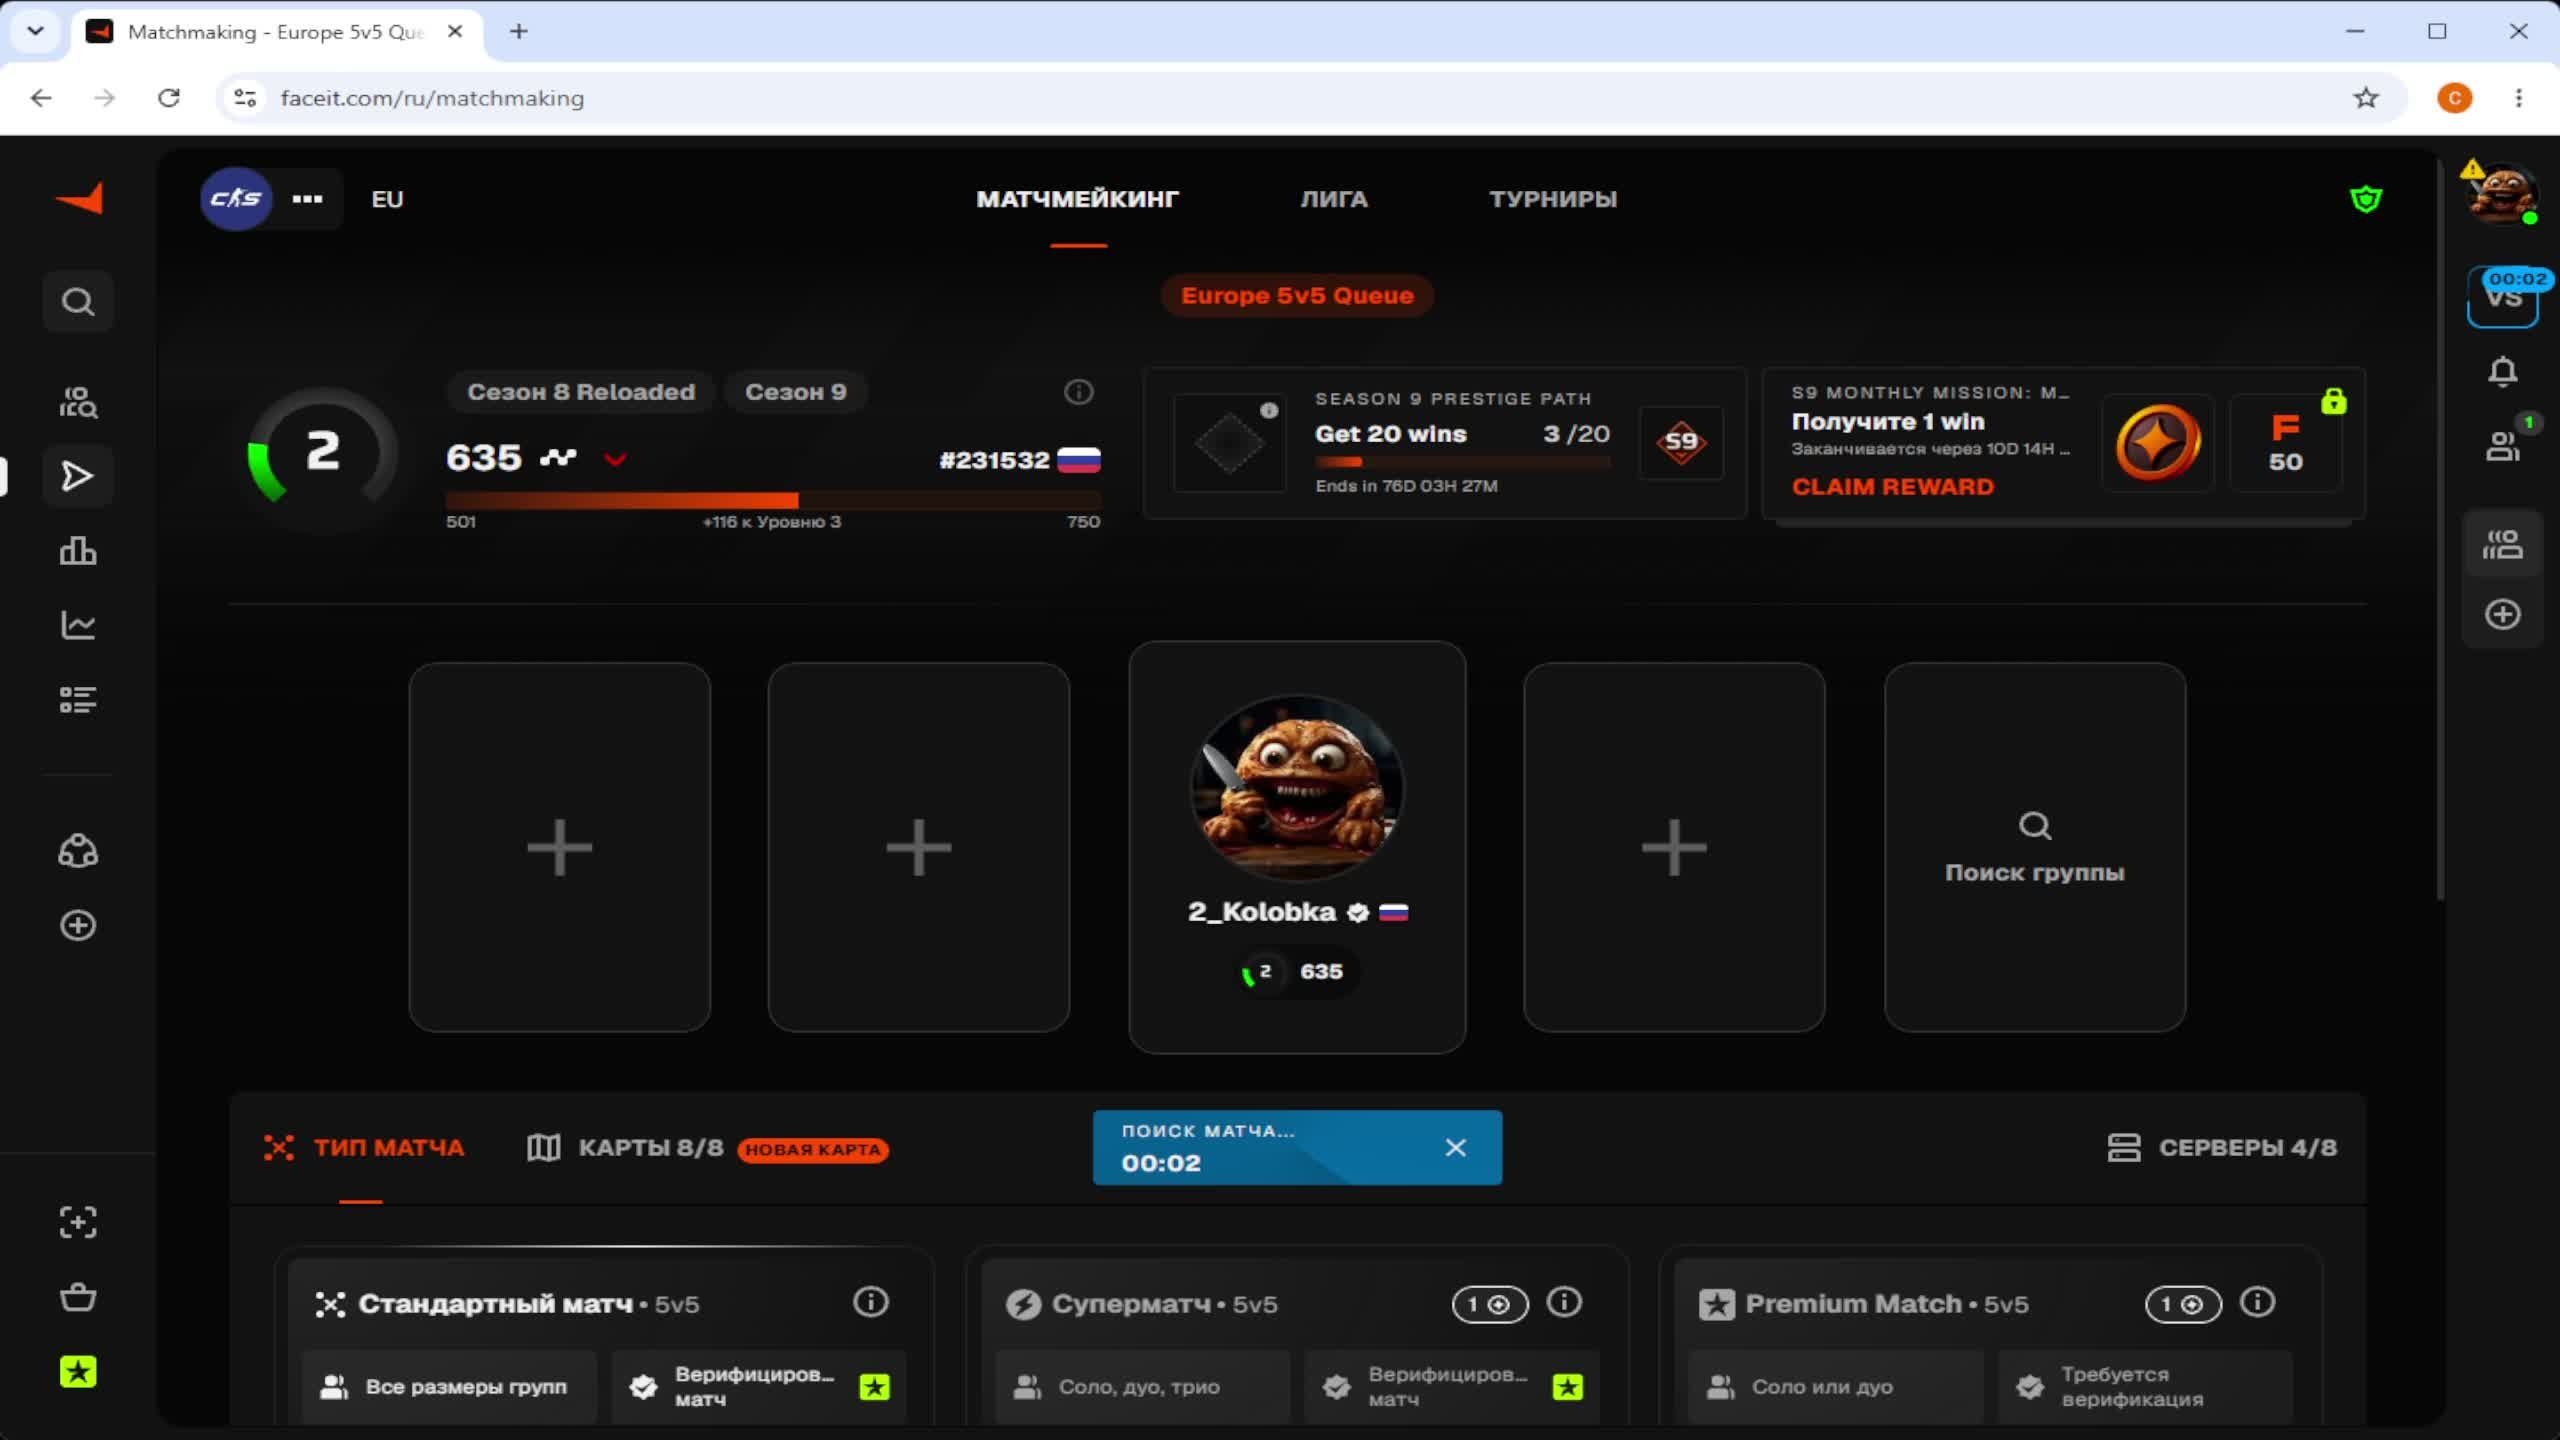The width and height of the screenshot is (2560, 1440).
Task: Add a player in the second empty slot
Action: [x=919, y=847]
